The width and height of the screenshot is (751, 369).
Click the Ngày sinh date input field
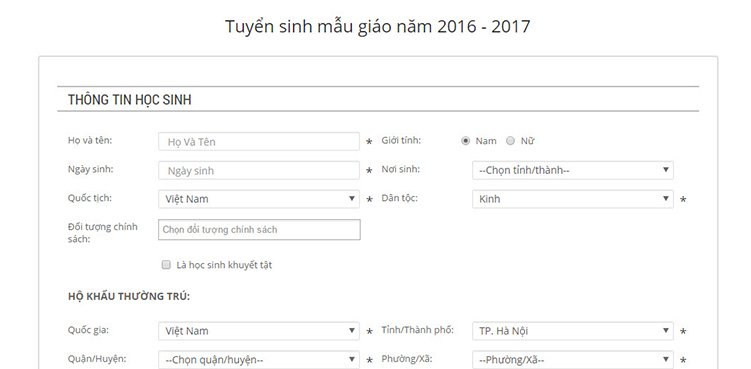[259, 171]
